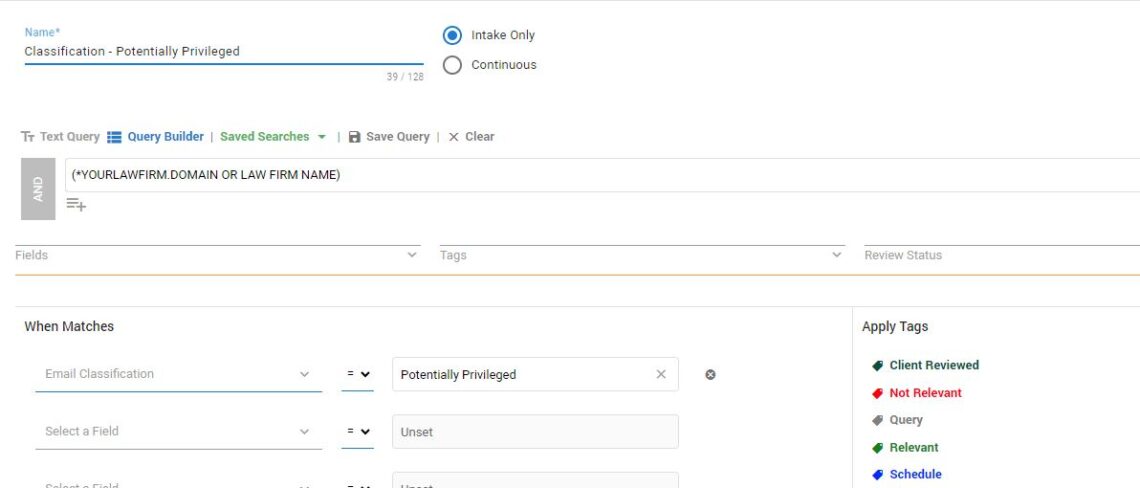The width and height of the screenshot is (1140, 488).
Task: Select the Continuous radio button
Action: (452, 65)
